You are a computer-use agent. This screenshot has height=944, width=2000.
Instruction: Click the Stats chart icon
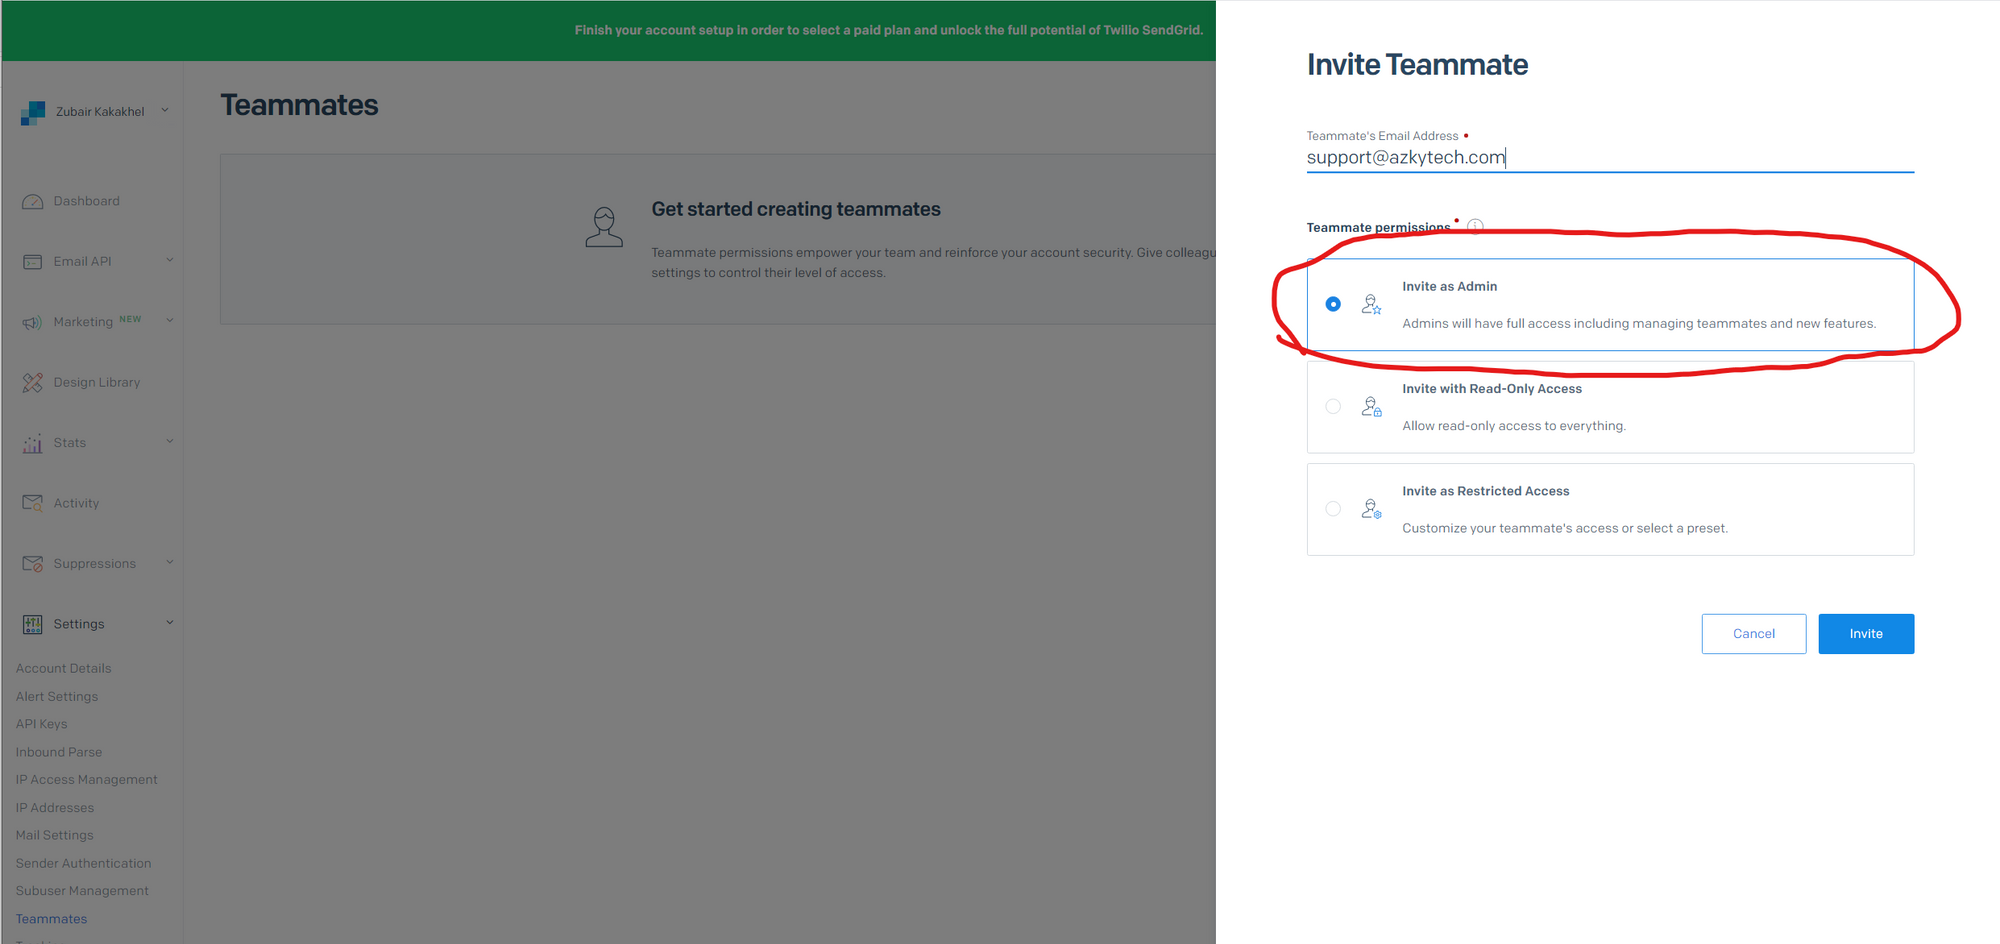click(x=32, y=443)
